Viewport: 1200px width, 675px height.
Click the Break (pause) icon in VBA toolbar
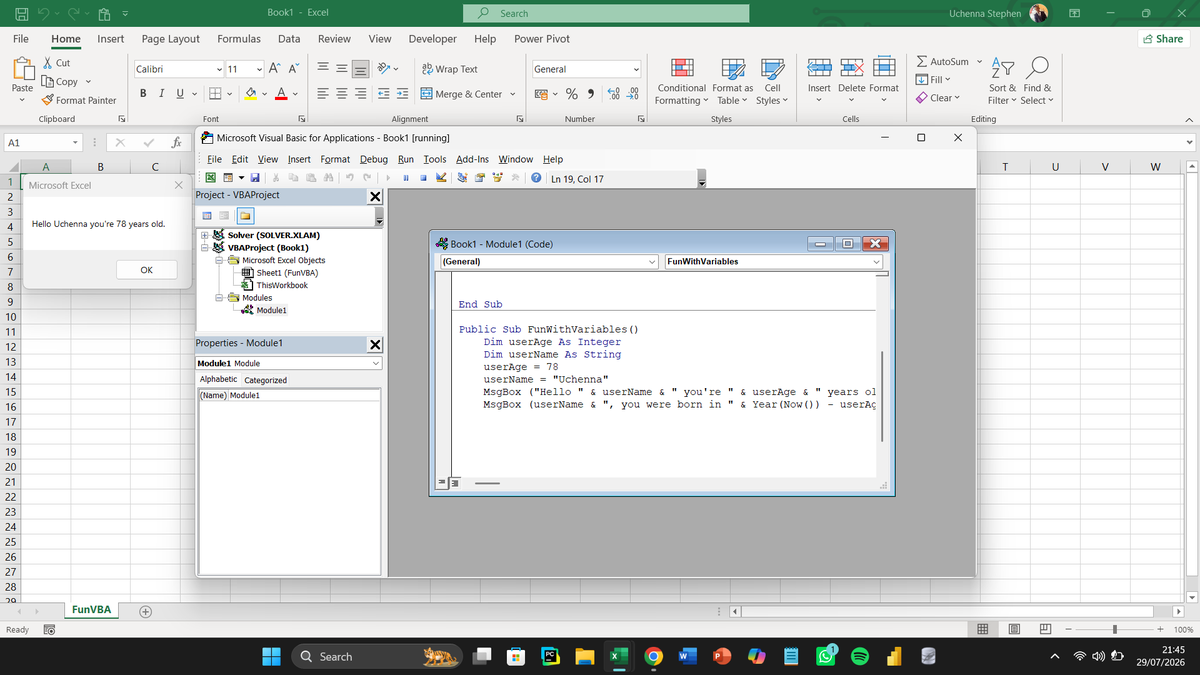tap(406, 178)
